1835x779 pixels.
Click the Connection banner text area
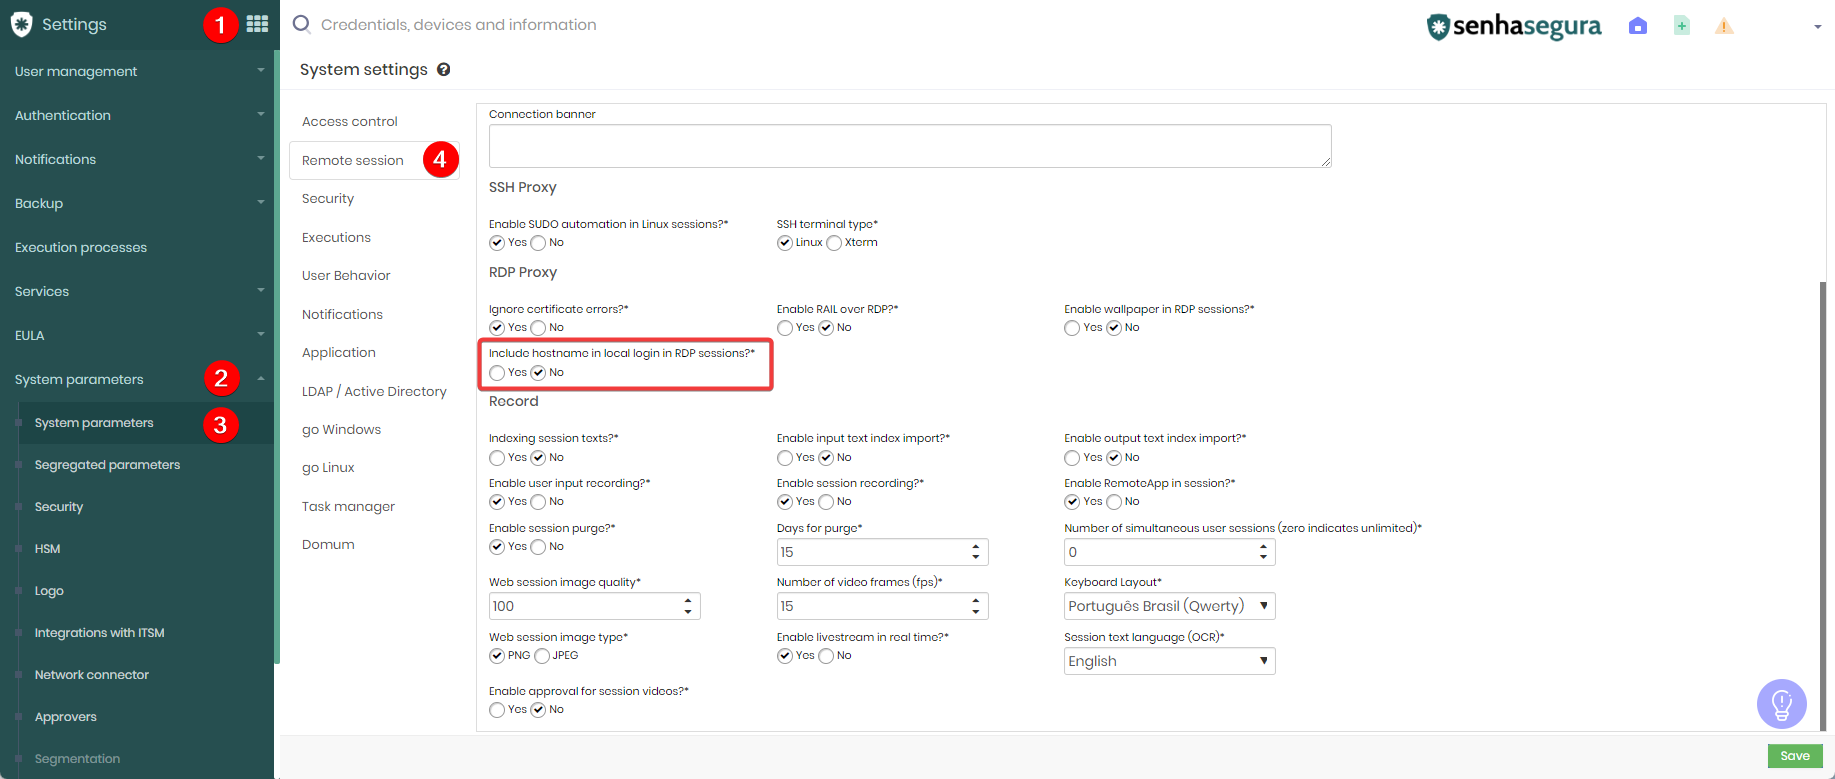(910, 146)
